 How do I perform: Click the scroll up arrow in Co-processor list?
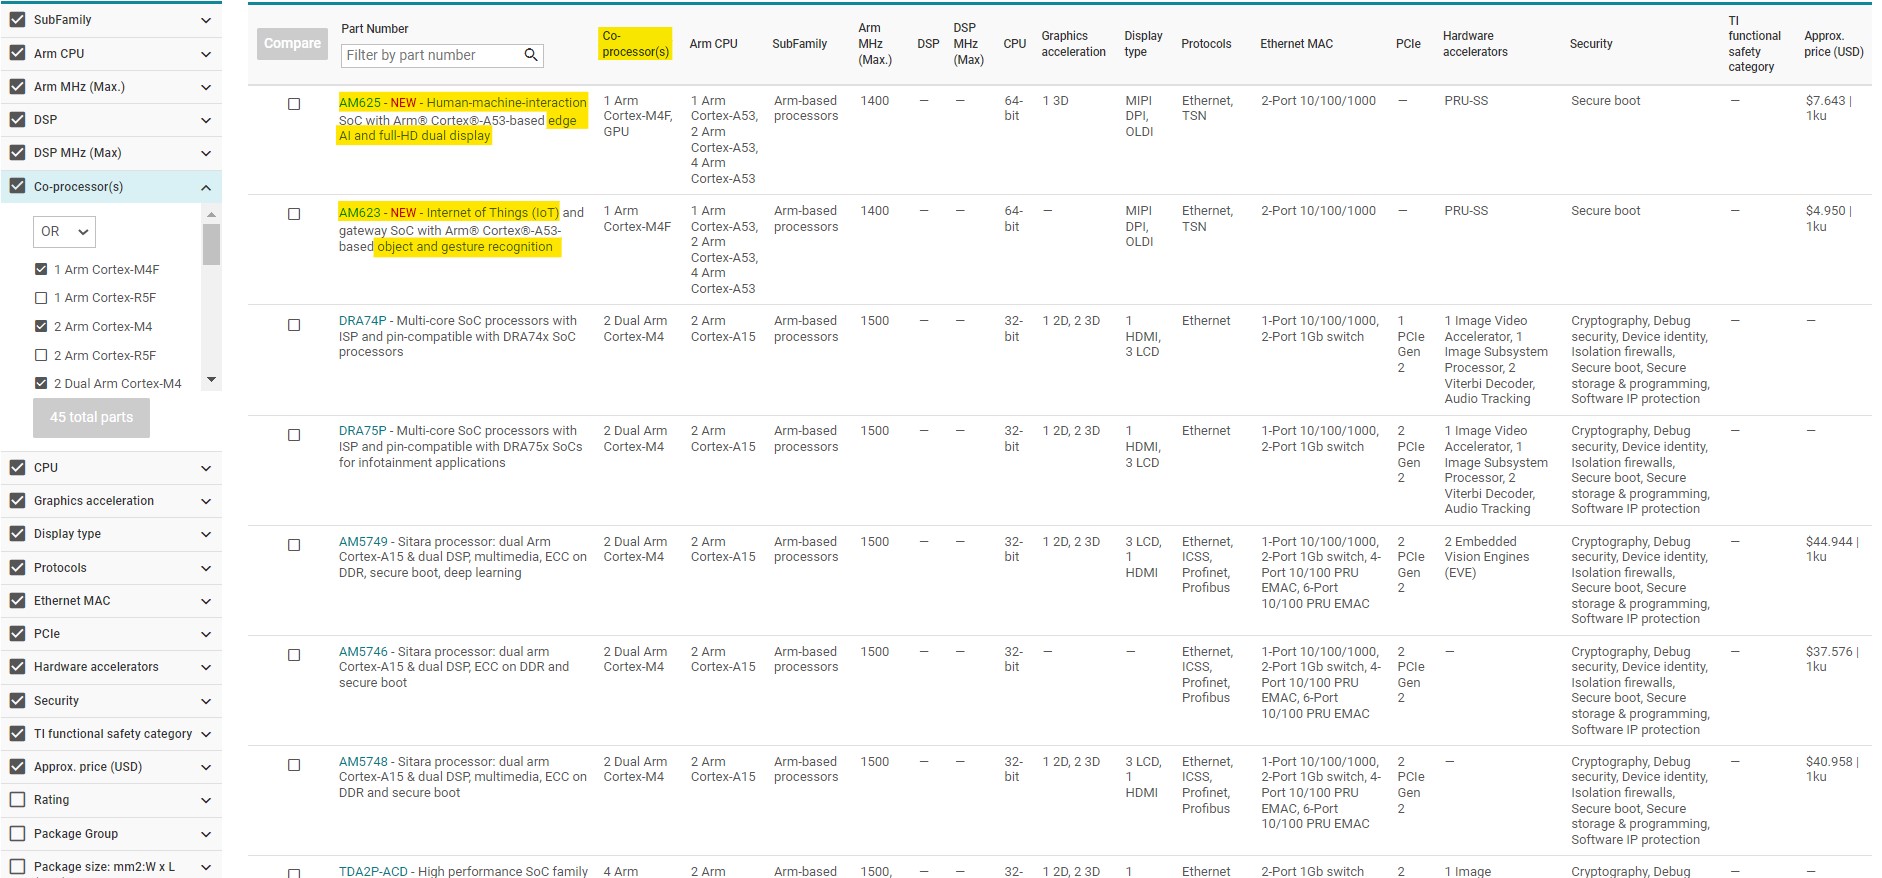[211, 215]
